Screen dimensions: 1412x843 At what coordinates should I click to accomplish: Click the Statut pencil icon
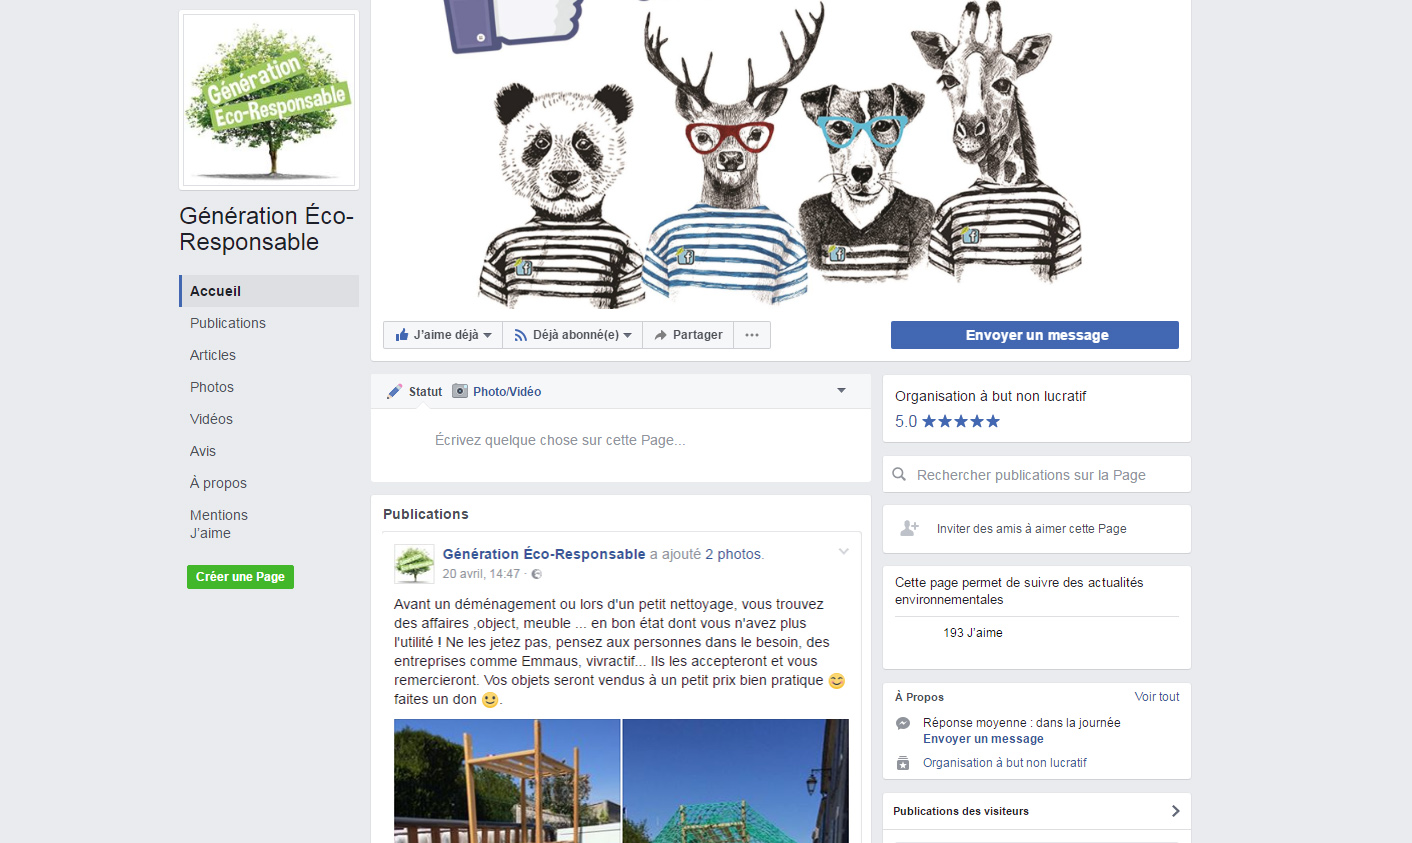(x=395, y=392)
